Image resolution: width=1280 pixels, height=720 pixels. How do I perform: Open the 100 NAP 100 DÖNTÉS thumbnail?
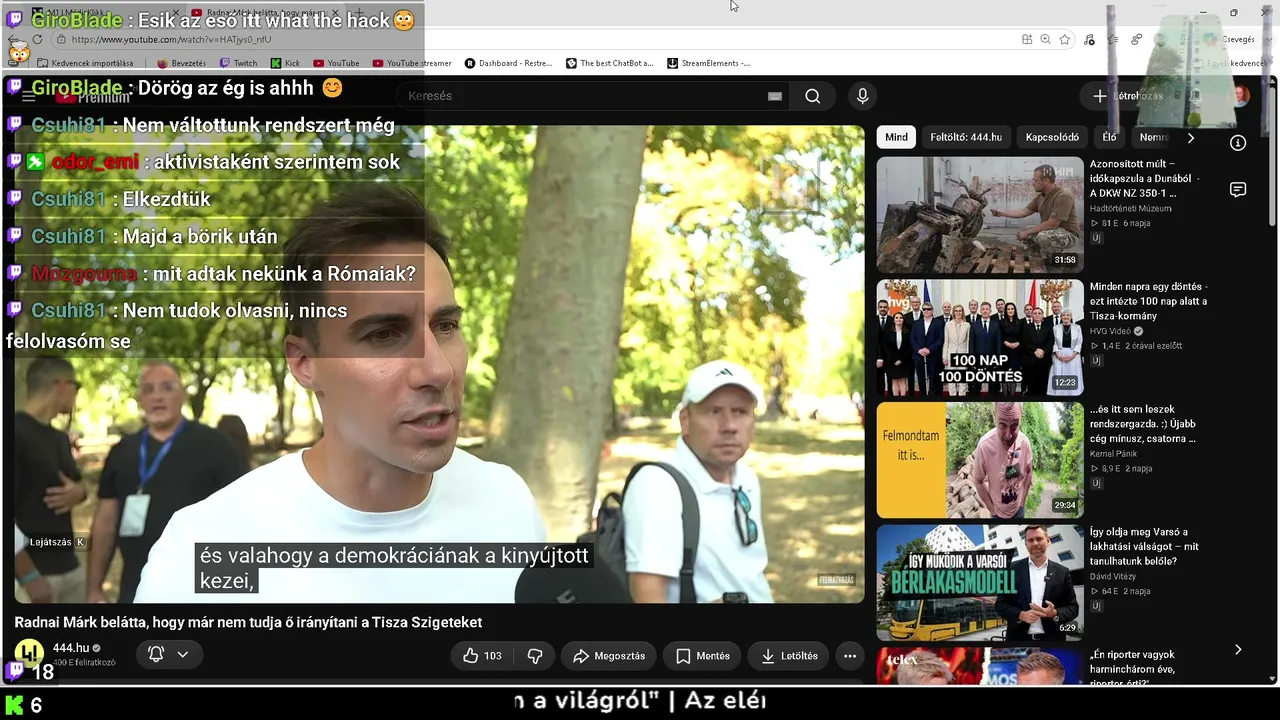click(x=980, y=337)
